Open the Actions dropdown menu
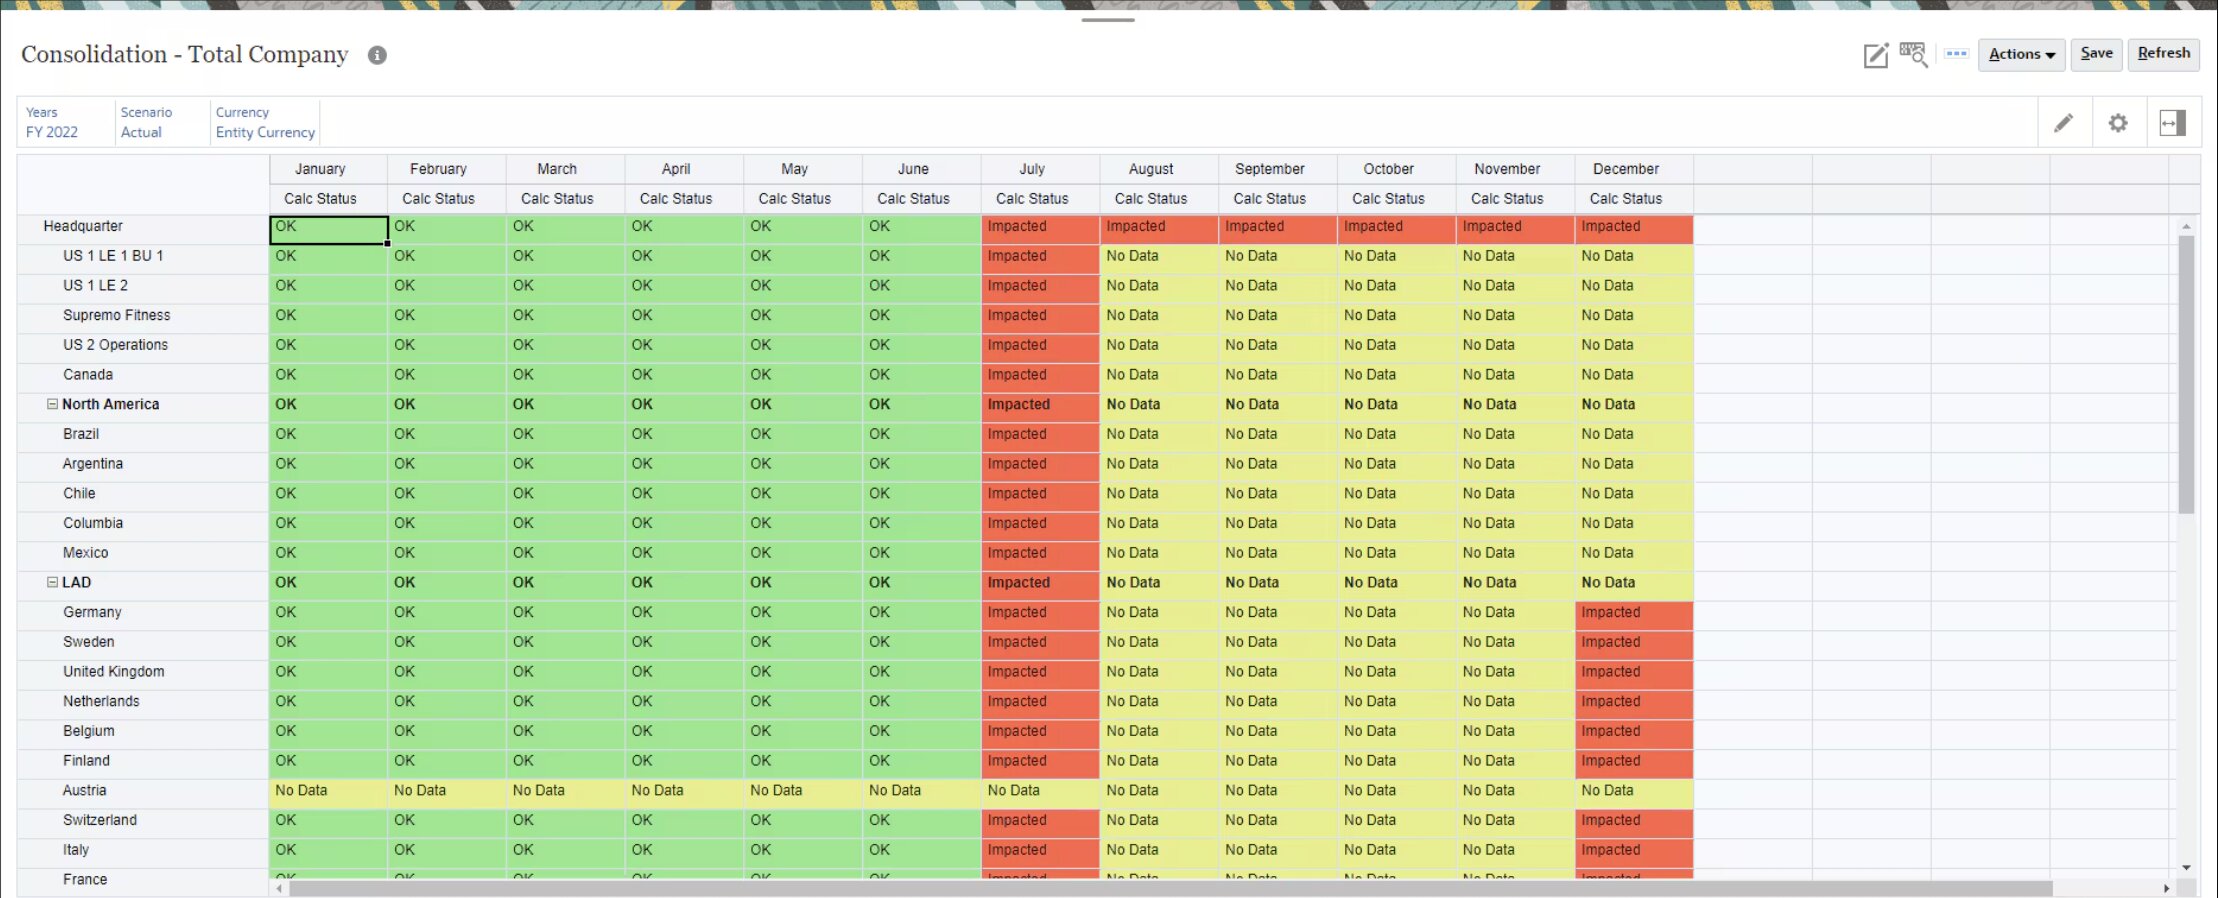 [x=2020, y=54]
